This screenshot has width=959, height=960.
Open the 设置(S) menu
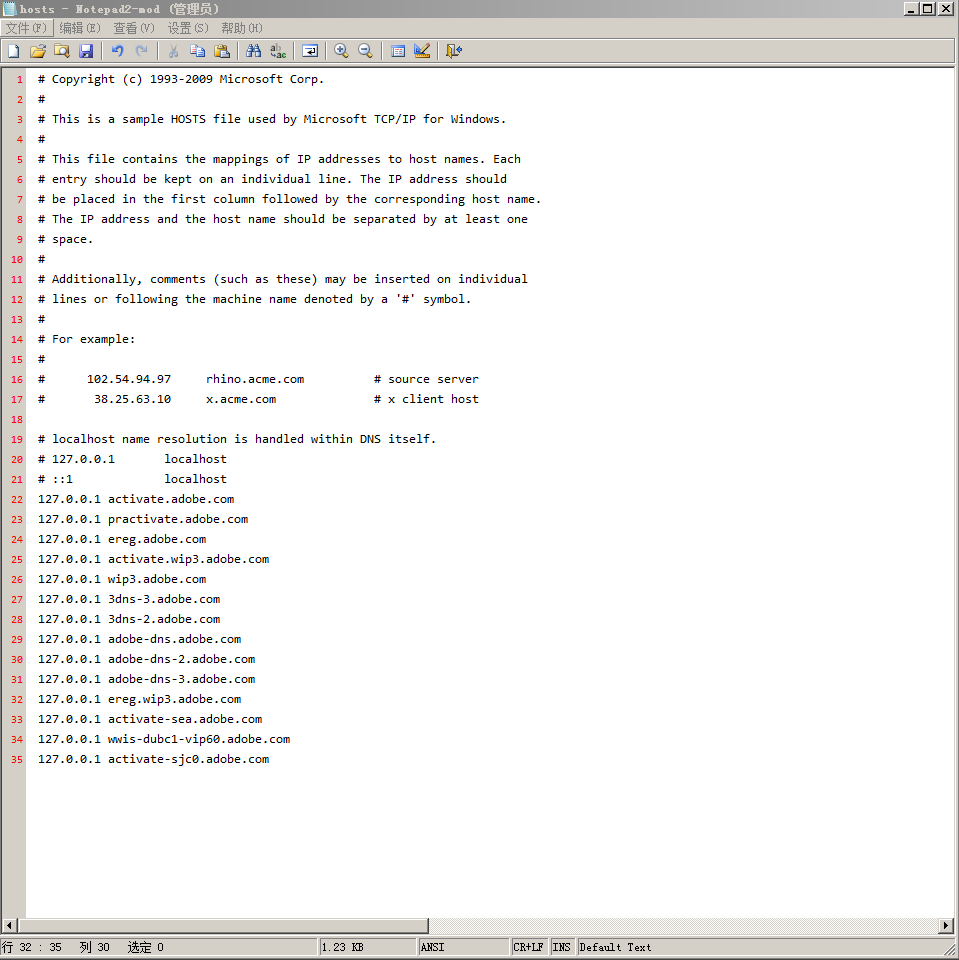click(x=188, y=28)
